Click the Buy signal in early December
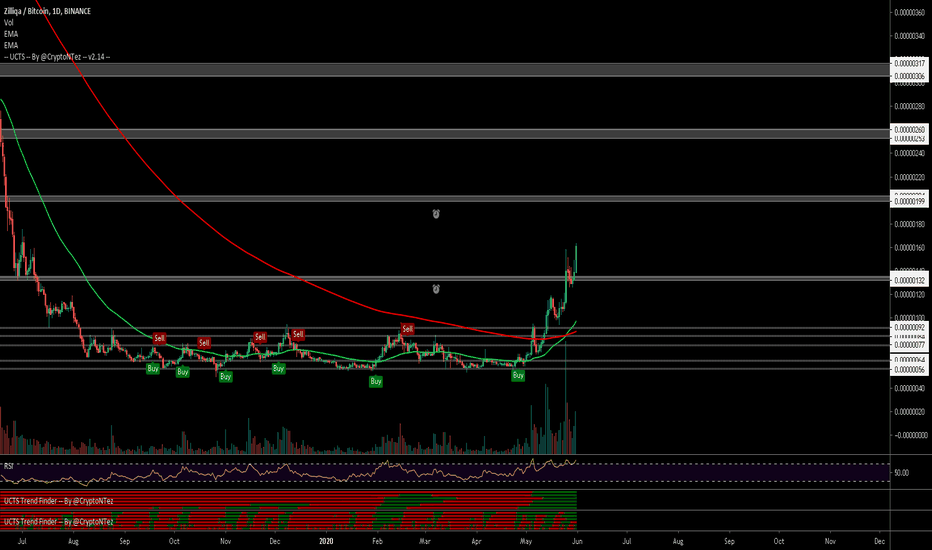Screen dimensions: 932x550 pyautogui.click(x=278, y=369)
